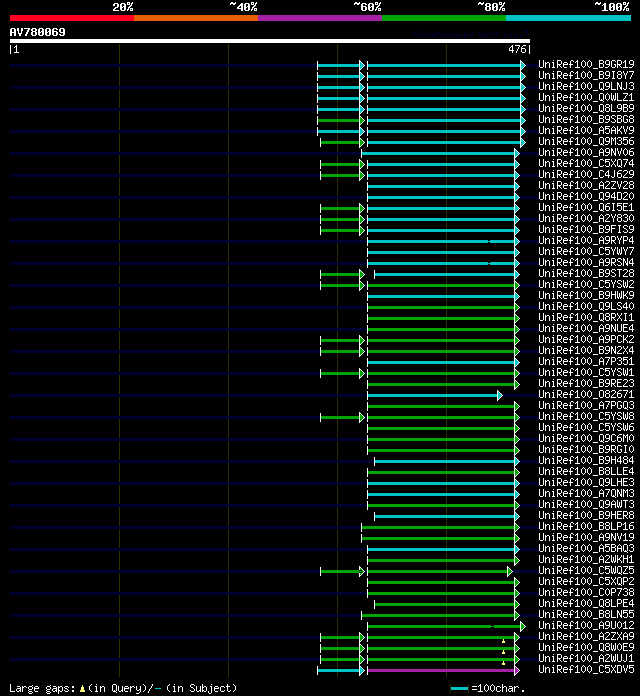Image resolution: width=640 pixels, height=696 pixels.
Task: Click the purple alignment bar for UniRef100_C5XDV5
Action: click(x=442, y=670)
